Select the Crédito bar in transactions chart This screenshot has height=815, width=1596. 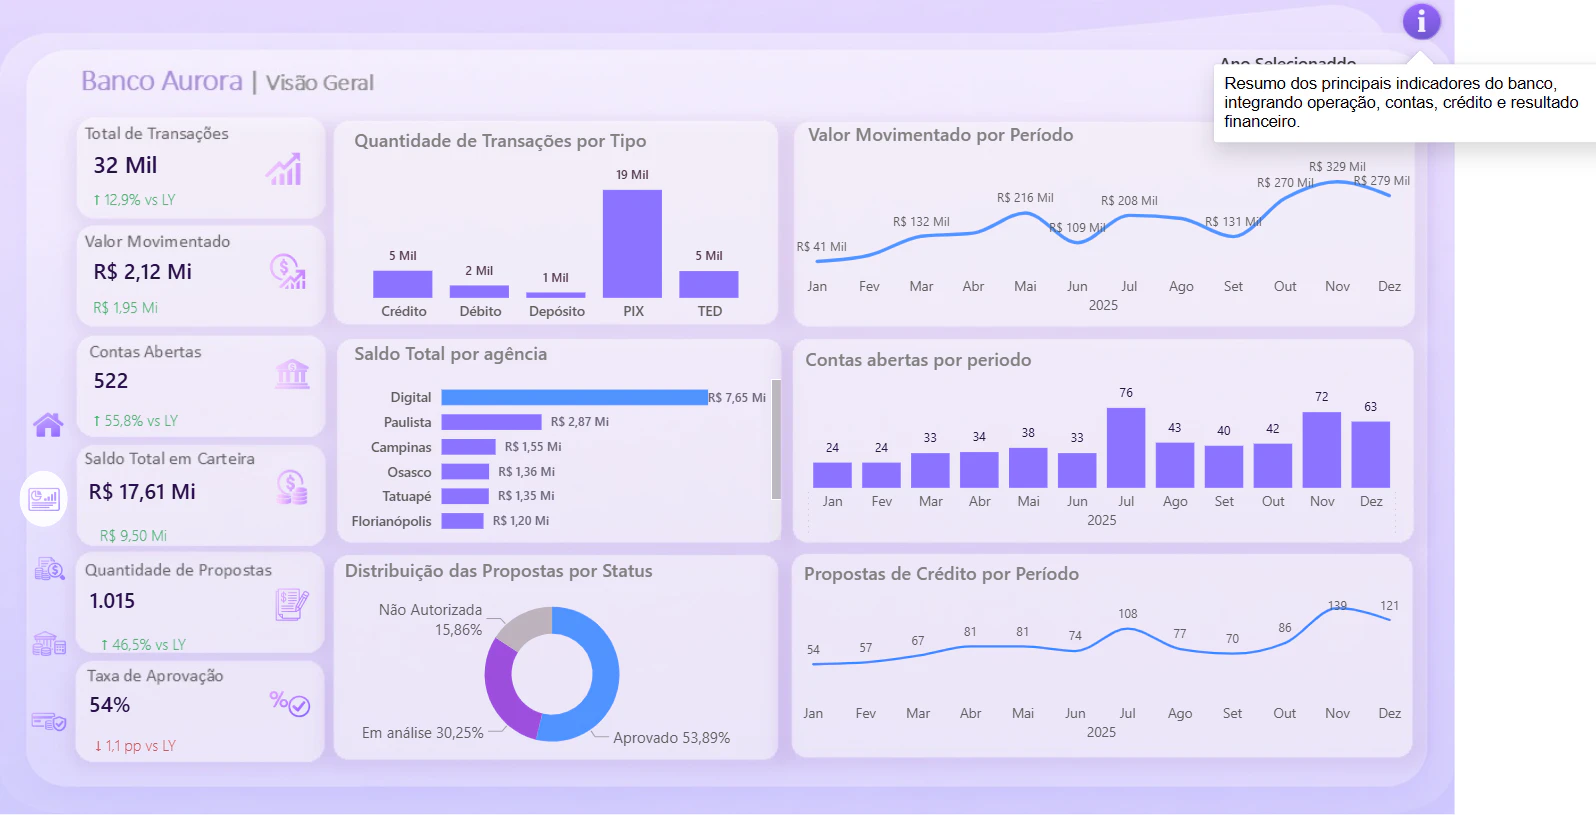coord(403,284)
